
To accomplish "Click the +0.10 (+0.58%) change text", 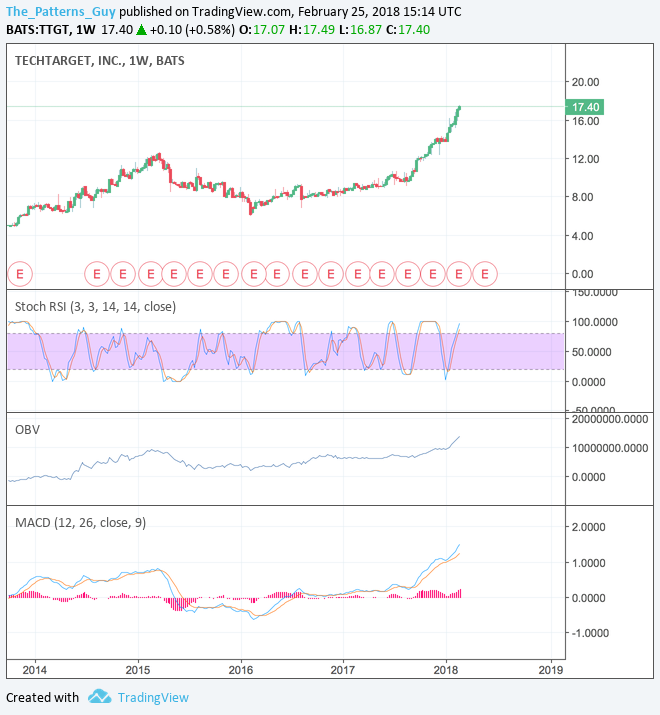I will click(192, 30).
